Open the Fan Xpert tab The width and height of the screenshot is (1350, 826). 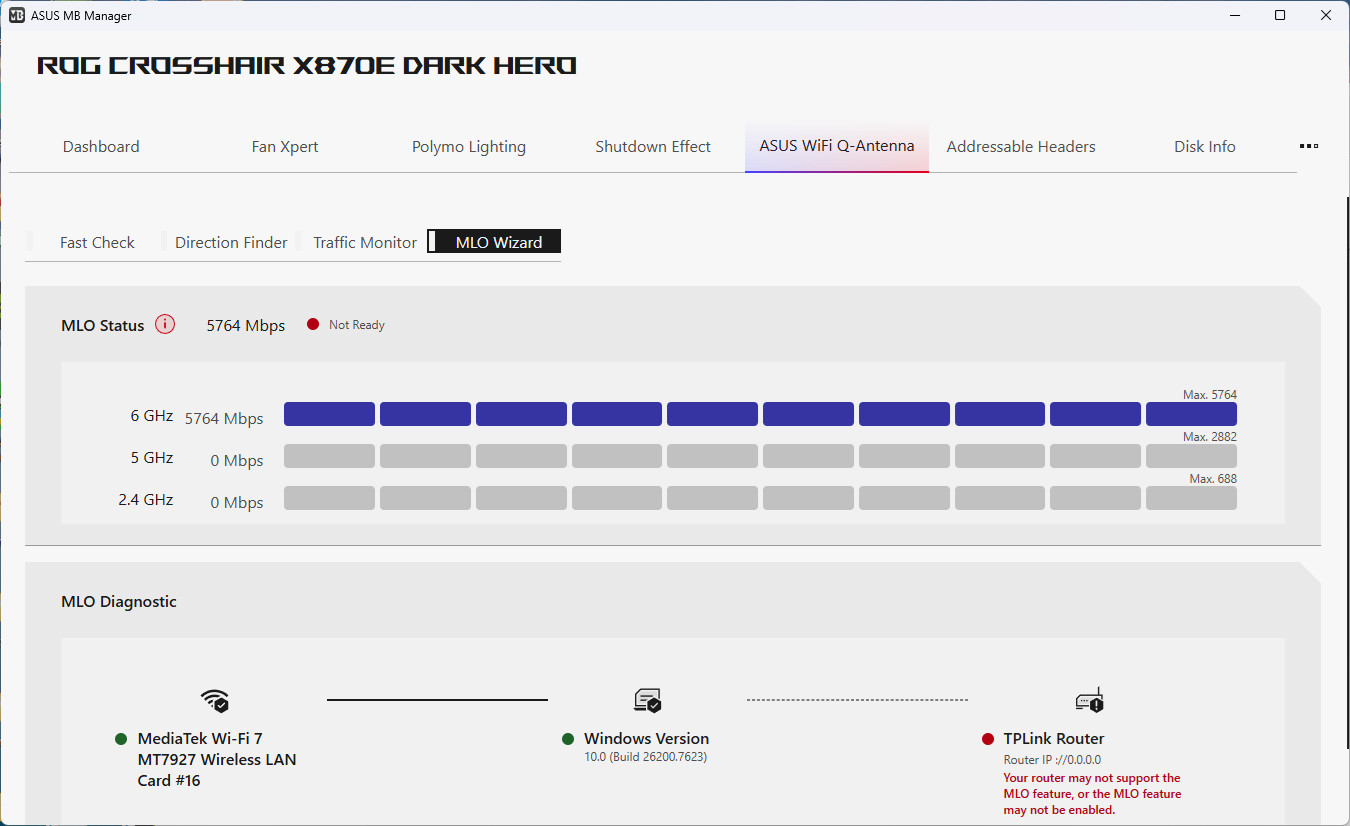285,146
